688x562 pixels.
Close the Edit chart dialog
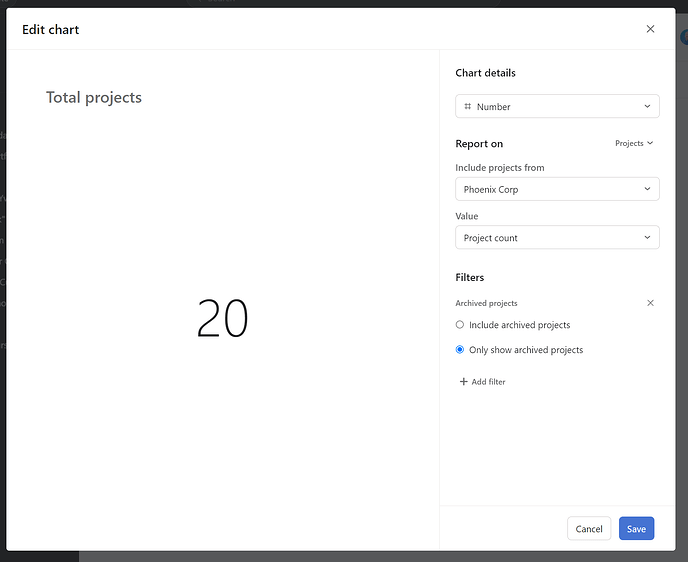(650, 29)
